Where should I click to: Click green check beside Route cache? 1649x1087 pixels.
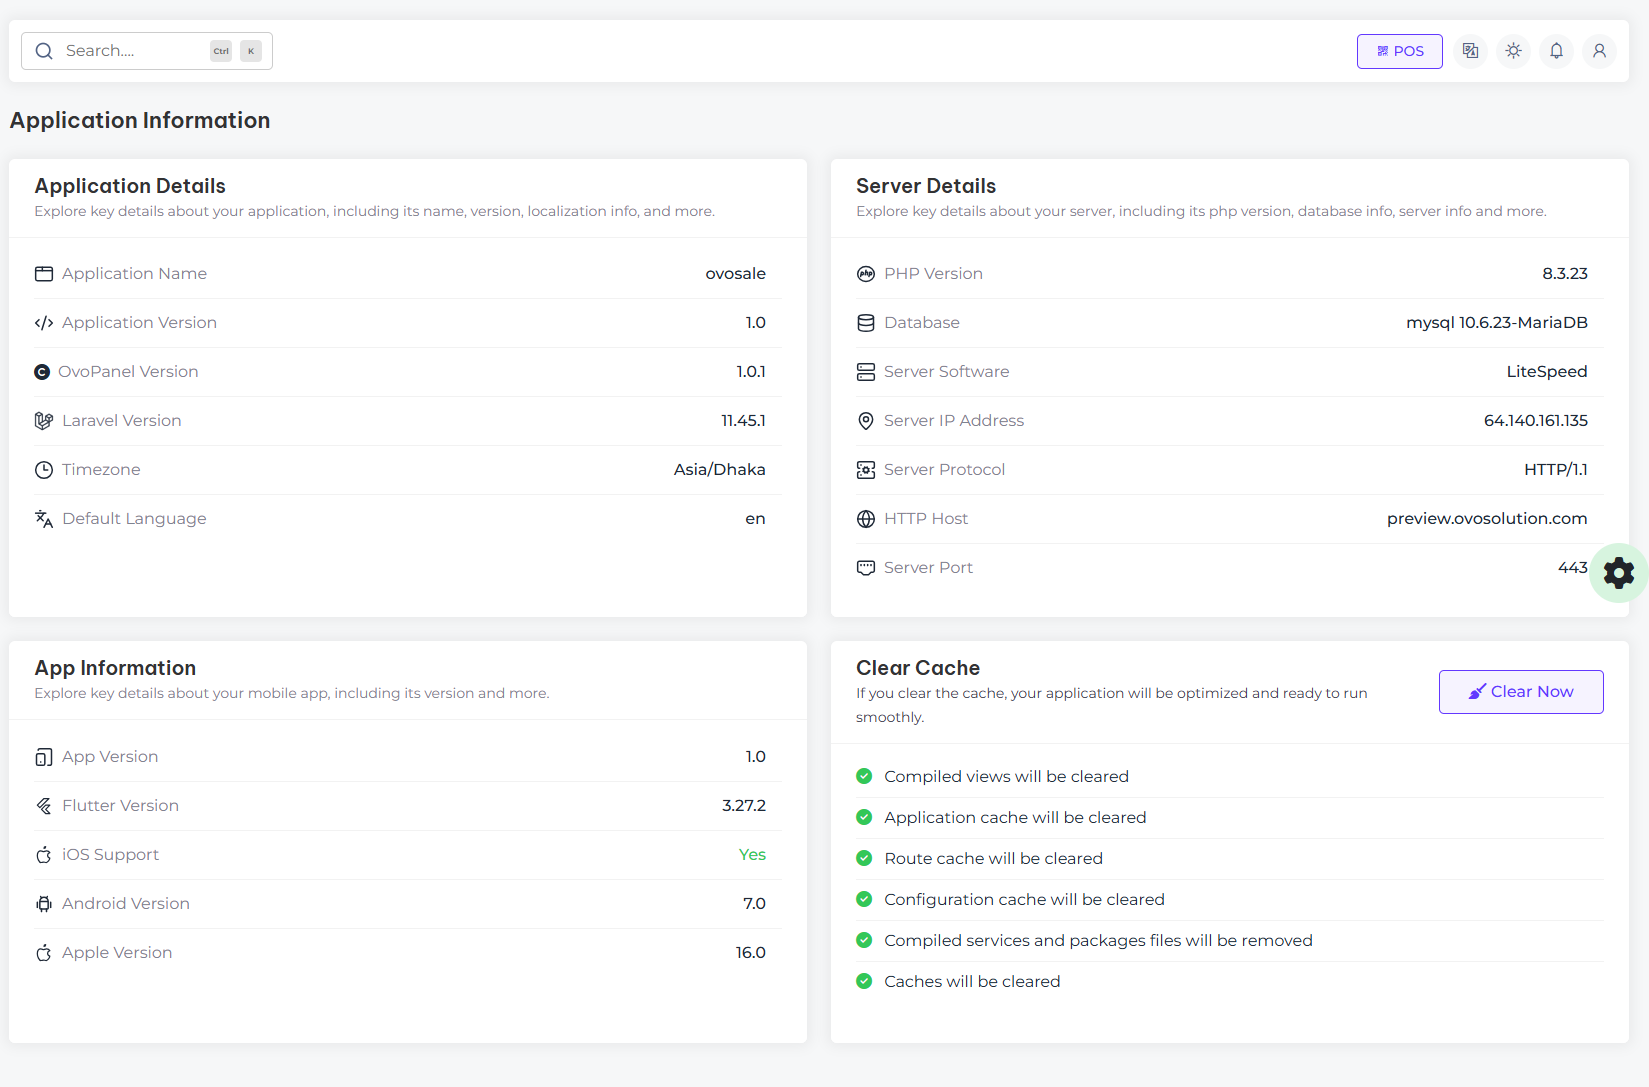864,858
